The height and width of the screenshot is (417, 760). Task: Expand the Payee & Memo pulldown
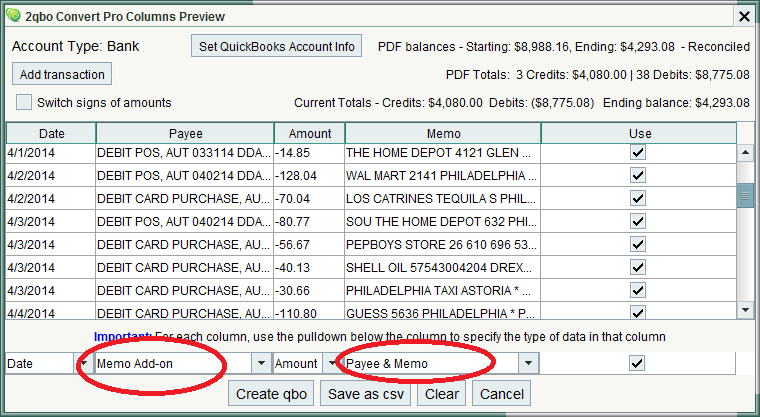coord(528,364)
